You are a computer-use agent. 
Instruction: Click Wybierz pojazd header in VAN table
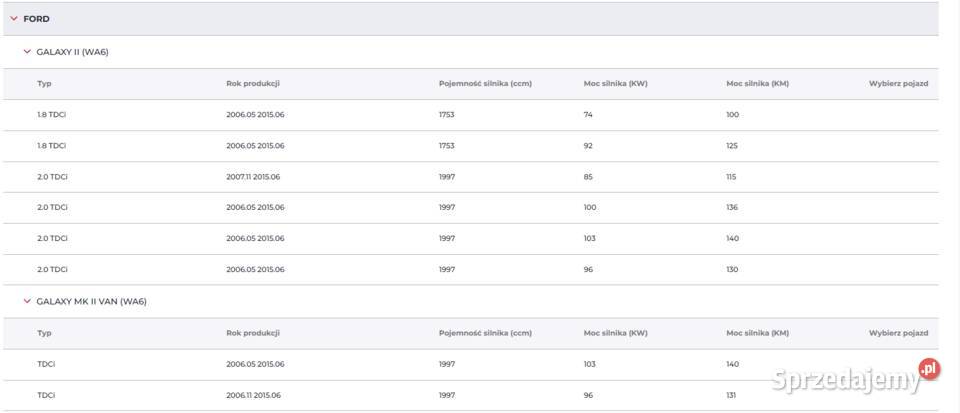[898, 333]
